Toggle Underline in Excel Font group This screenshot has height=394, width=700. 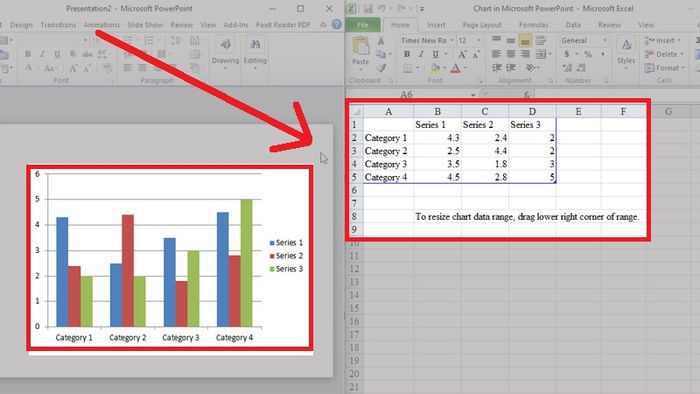435,54
